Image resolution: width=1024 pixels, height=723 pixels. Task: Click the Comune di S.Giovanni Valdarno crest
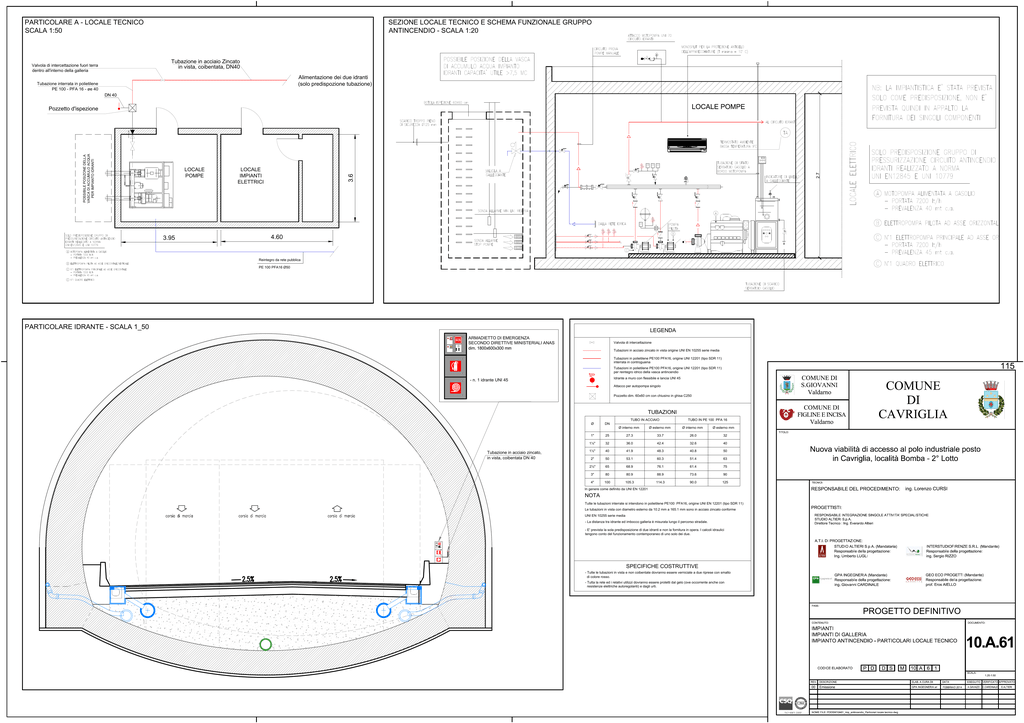coord(785,386)
